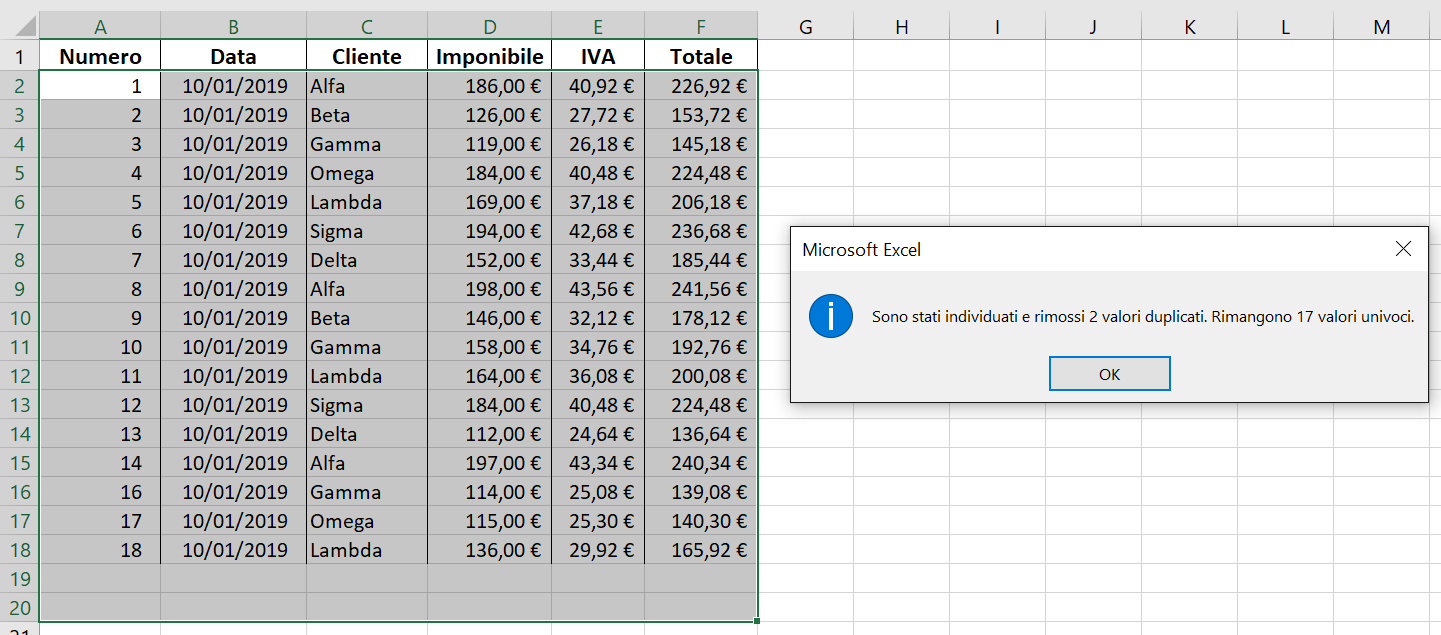
Task: Select Numero 9 cell in row 10
Action: 100,318
